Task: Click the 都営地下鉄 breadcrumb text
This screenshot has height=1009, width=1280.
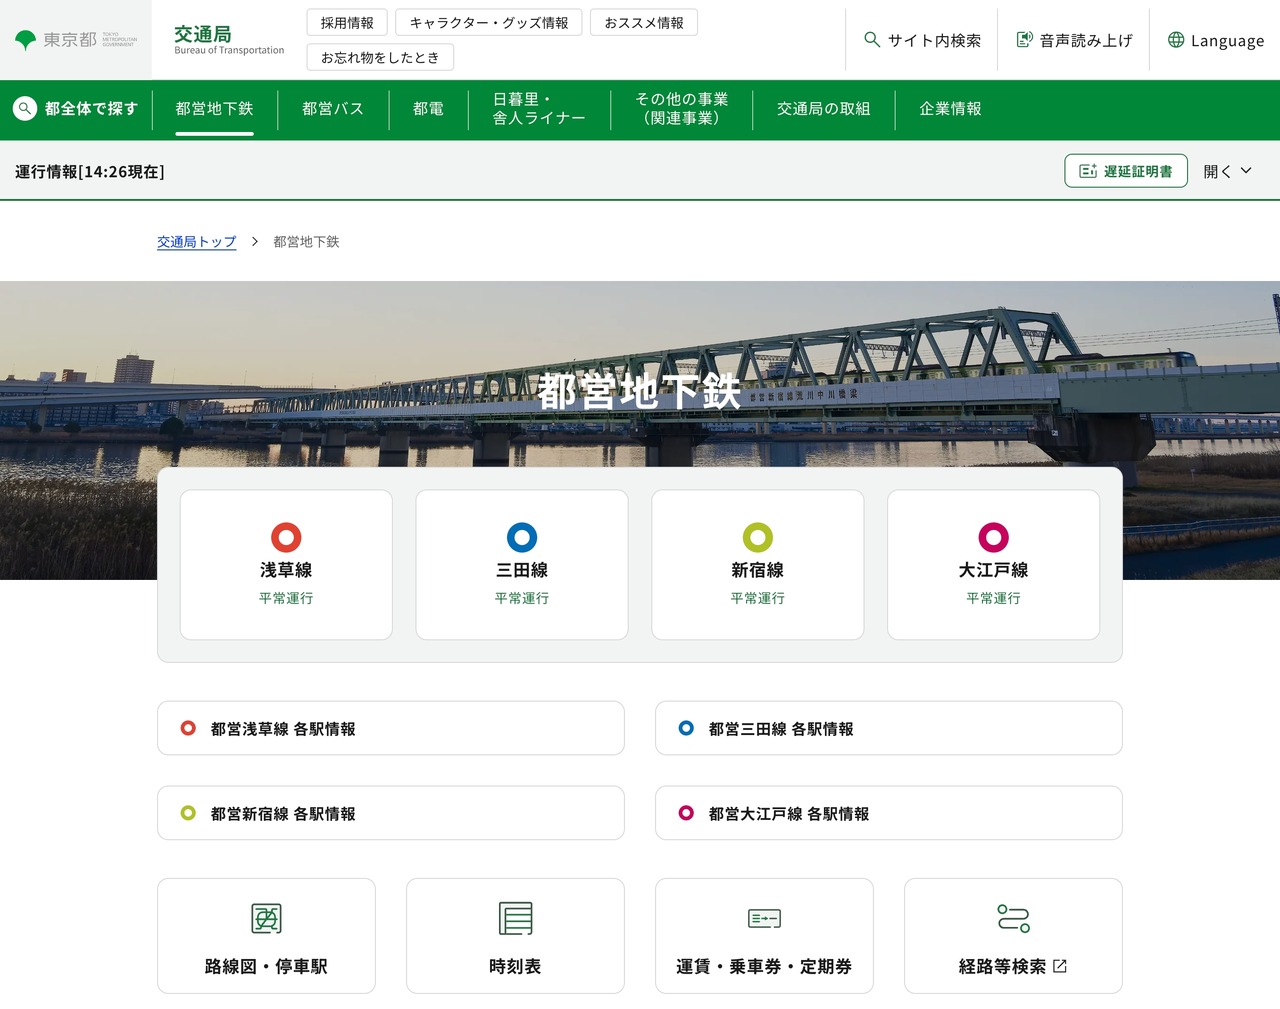Action: 306,242
